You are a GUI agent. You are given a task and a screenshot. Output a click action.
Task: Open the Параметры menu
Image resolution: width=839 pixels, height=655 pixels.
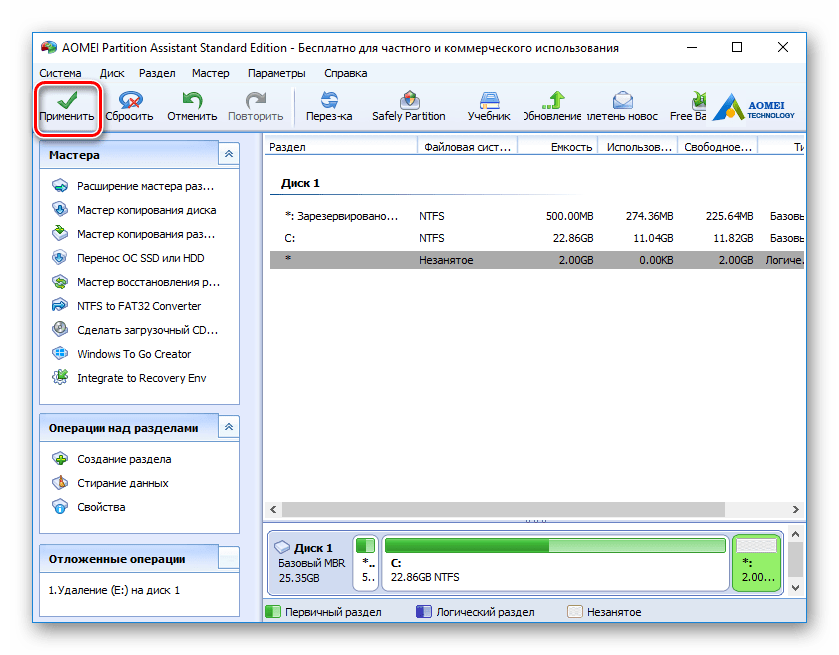point(276,73)
